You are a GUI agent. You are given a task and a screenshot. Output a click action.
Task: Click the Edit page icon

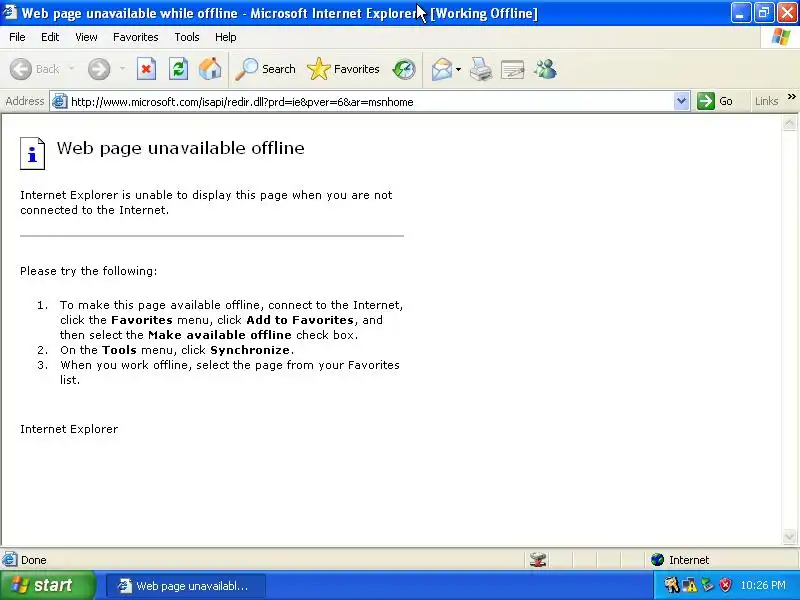tap(513, 69)
